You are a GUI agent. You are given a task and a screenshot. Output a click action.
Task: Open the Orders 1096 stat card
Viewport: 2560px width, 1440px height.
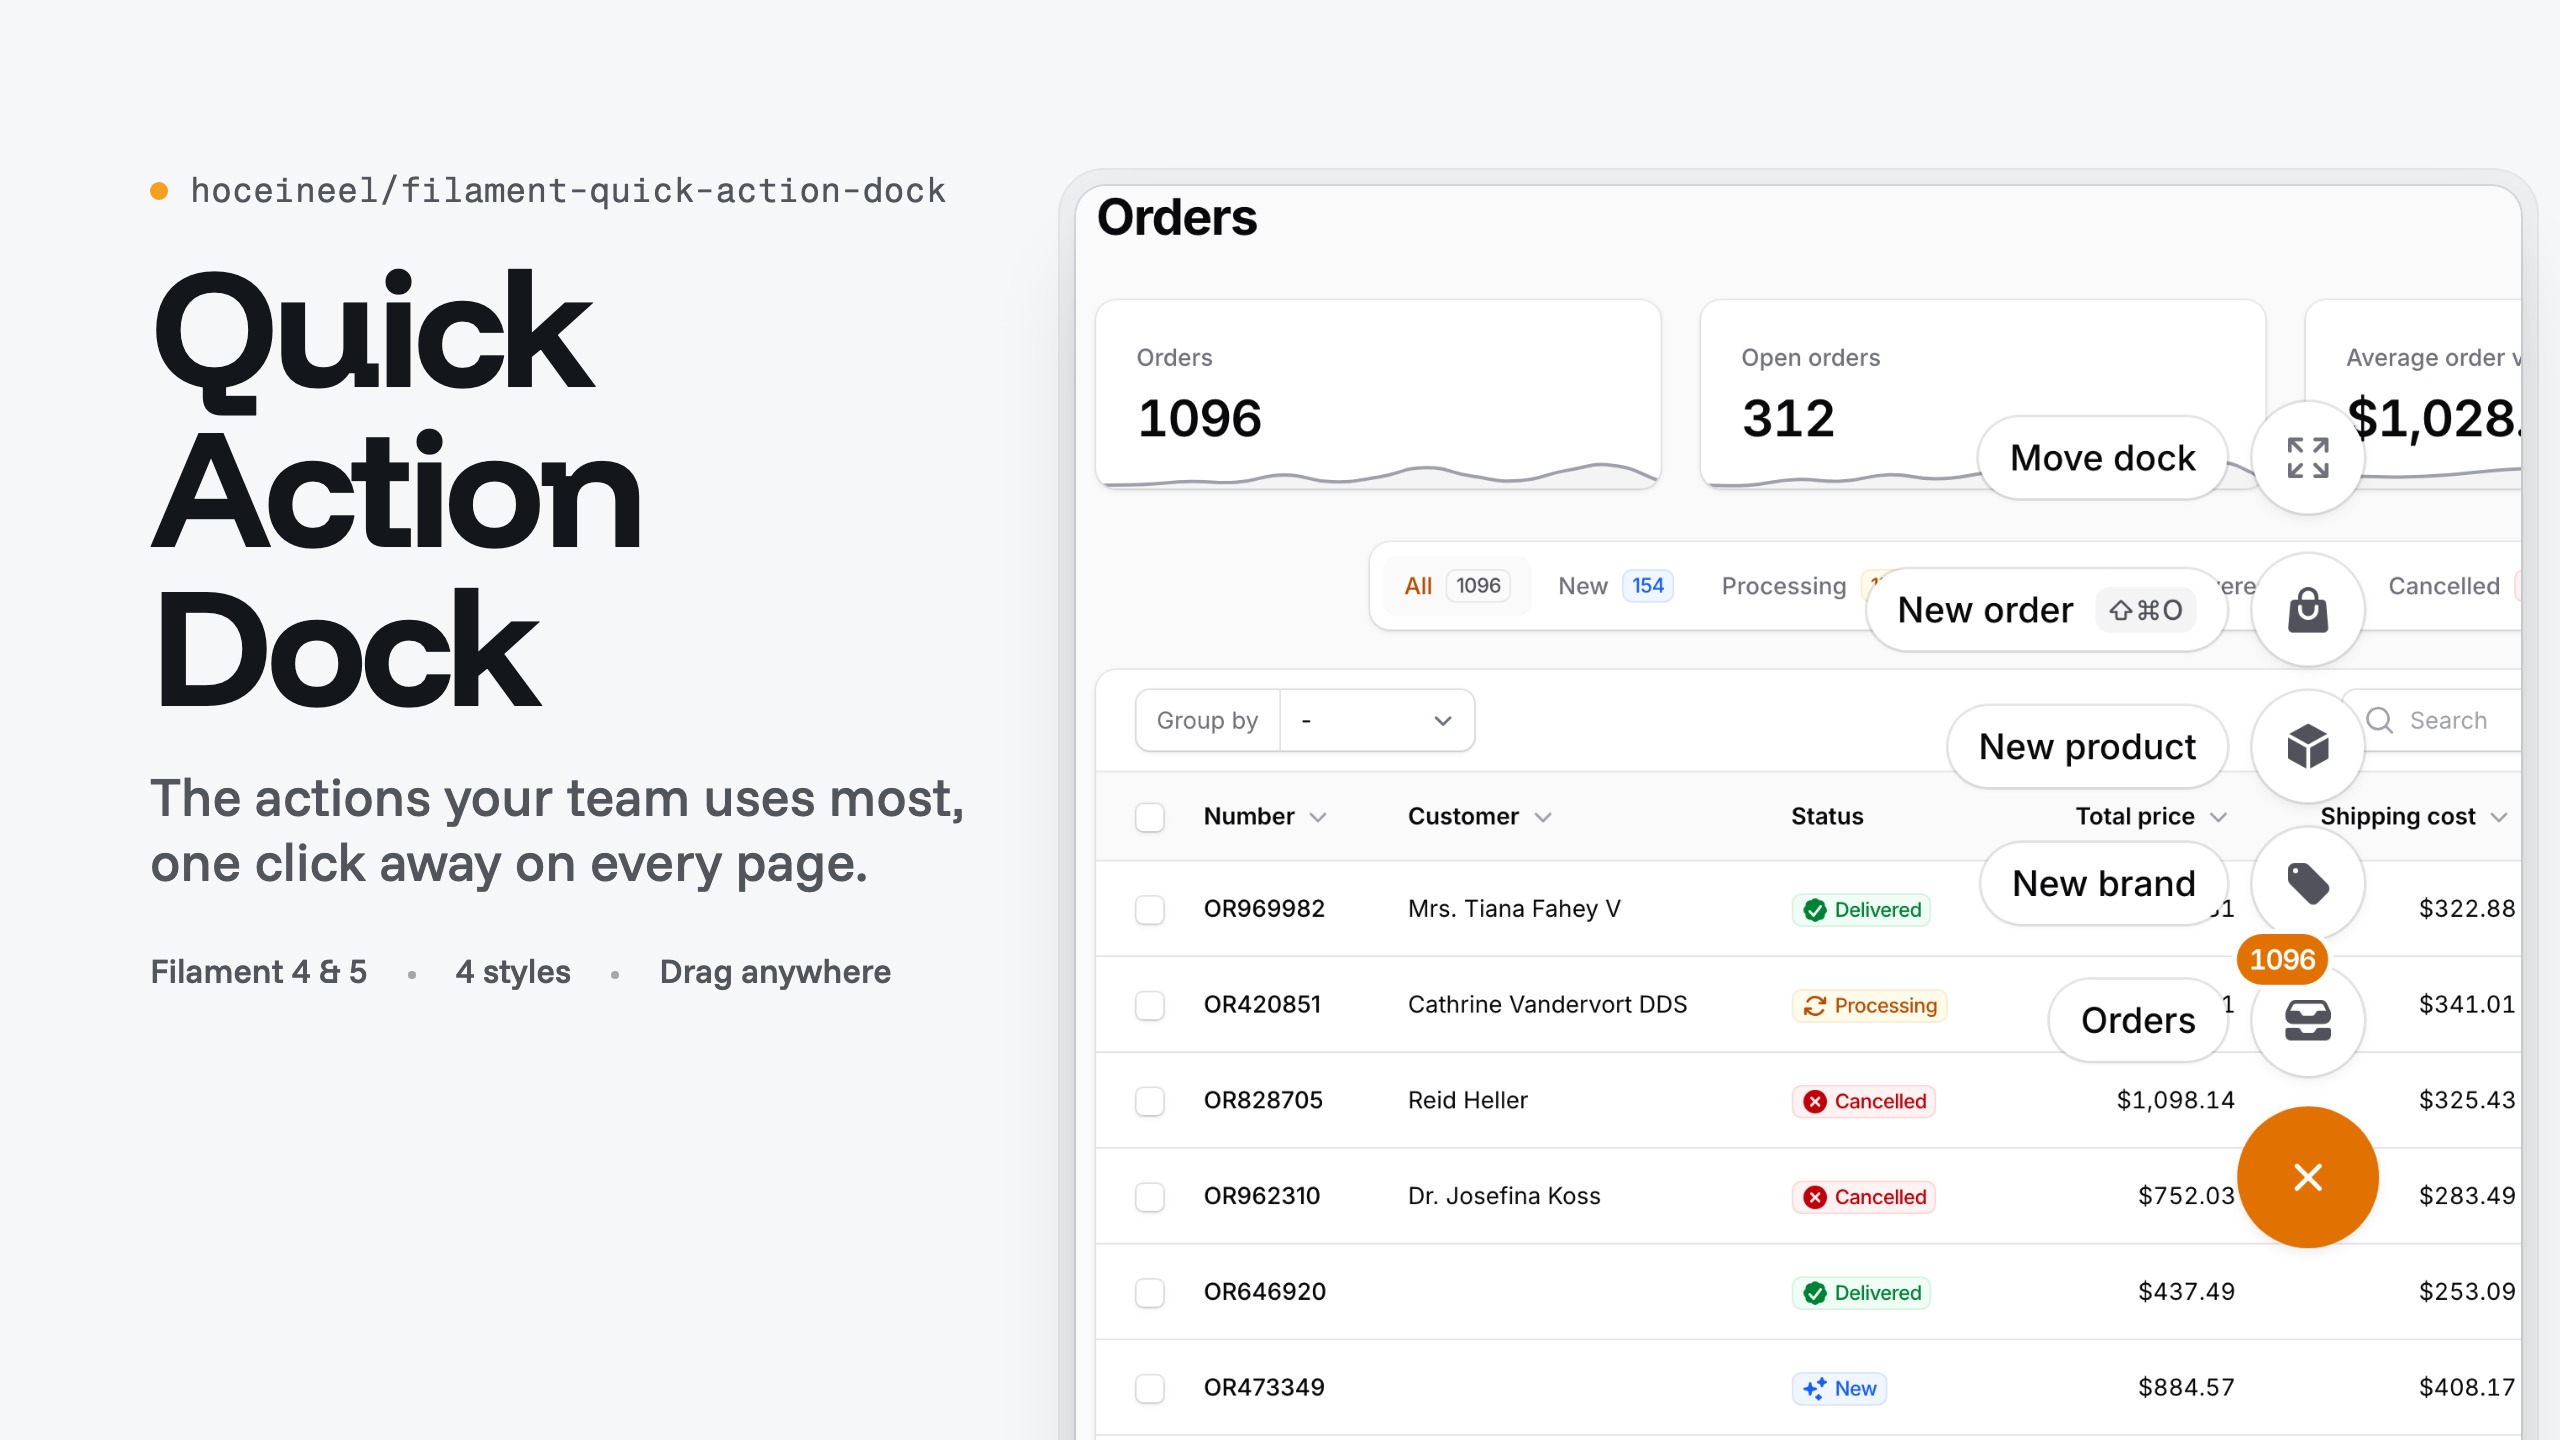pyautogui.click(x=1378, y=394)
